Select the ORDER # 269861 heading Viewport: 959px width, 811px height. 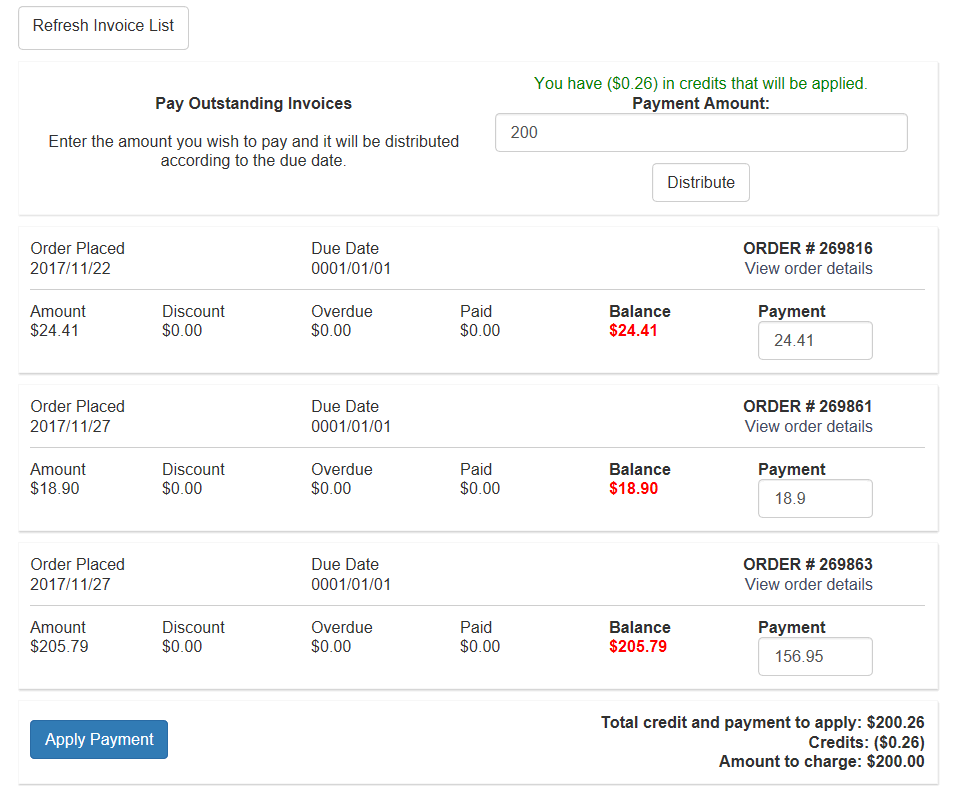[x=808, y=407]
